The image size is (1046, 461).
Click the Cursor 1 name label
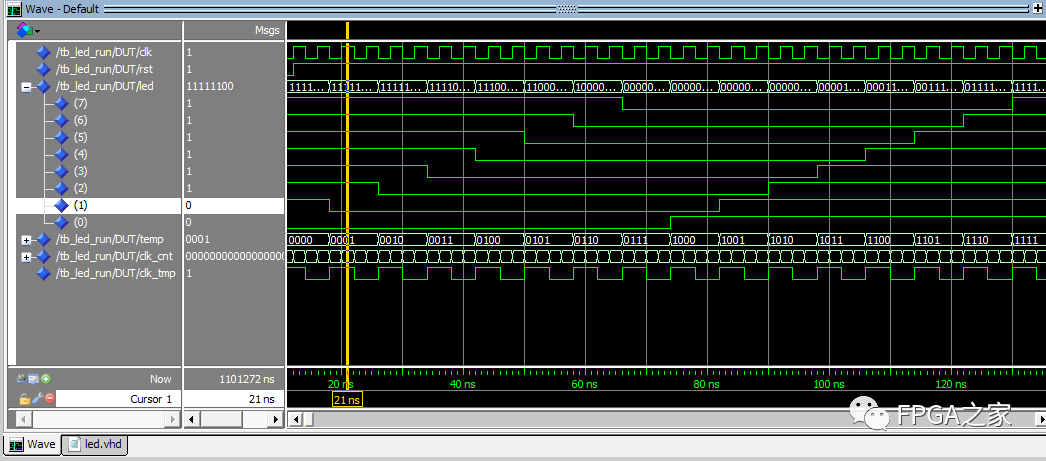152,399
